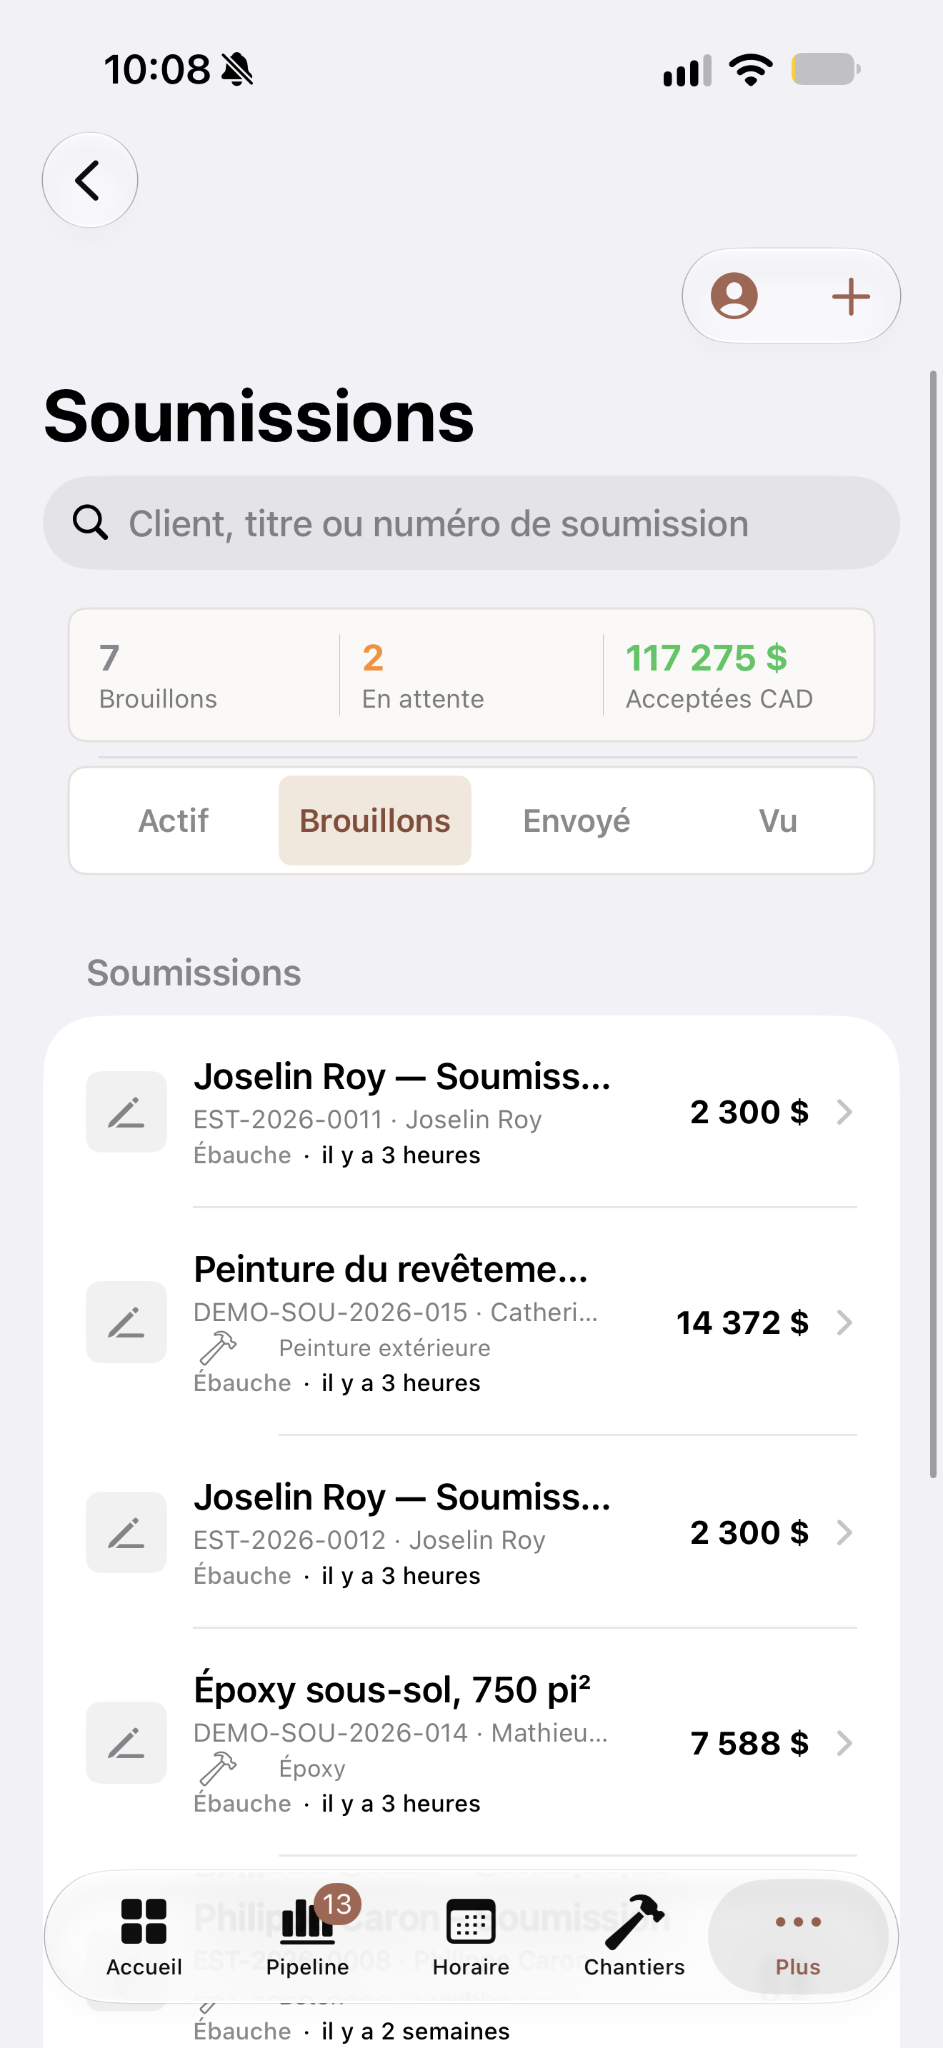The height and width of the screenshot is (2048, 943).
Task: Open Chantiers hammer in bottom bar
Action: click(634, 1937)
